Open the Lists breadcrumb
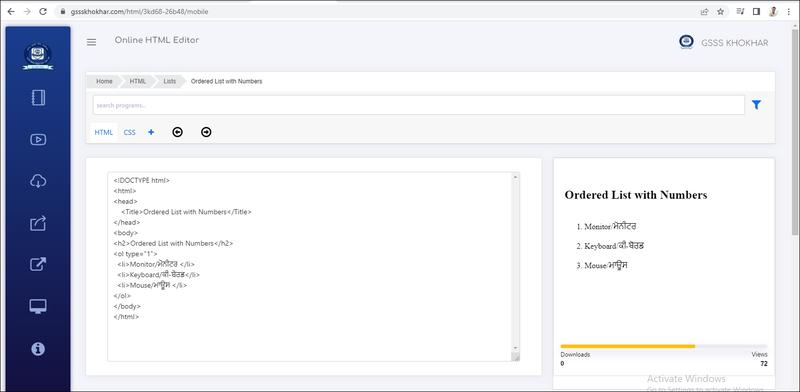Screen dimensions: 800x392 coord(169,81)
